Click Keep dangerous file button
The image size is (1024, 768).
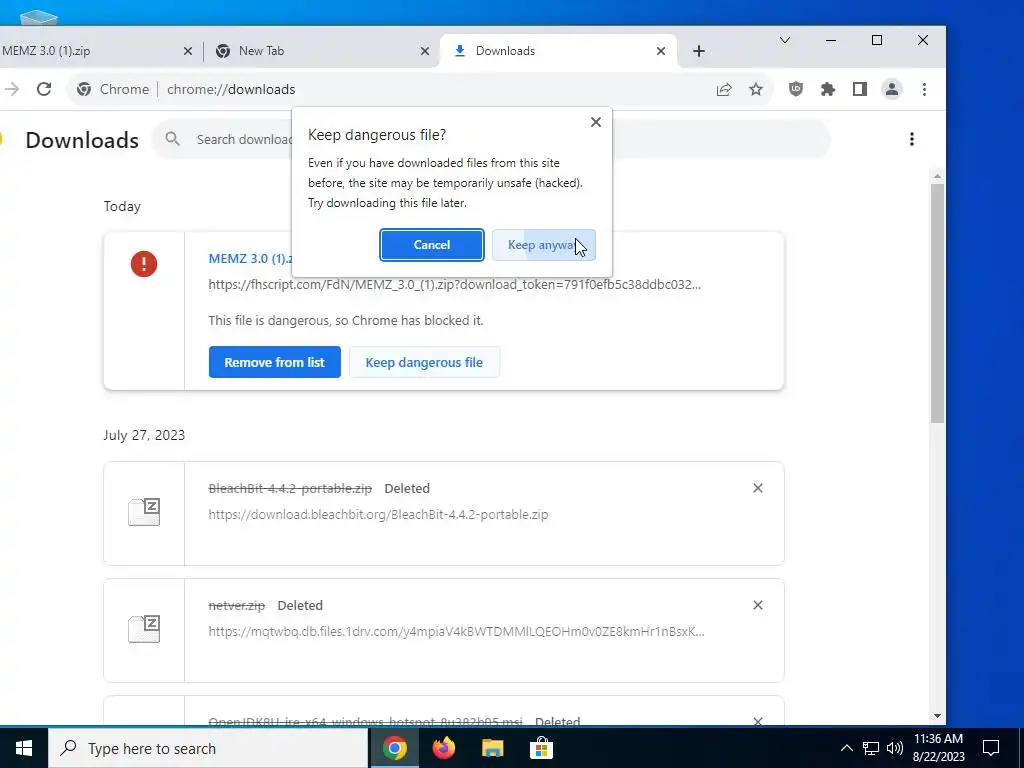424,362
